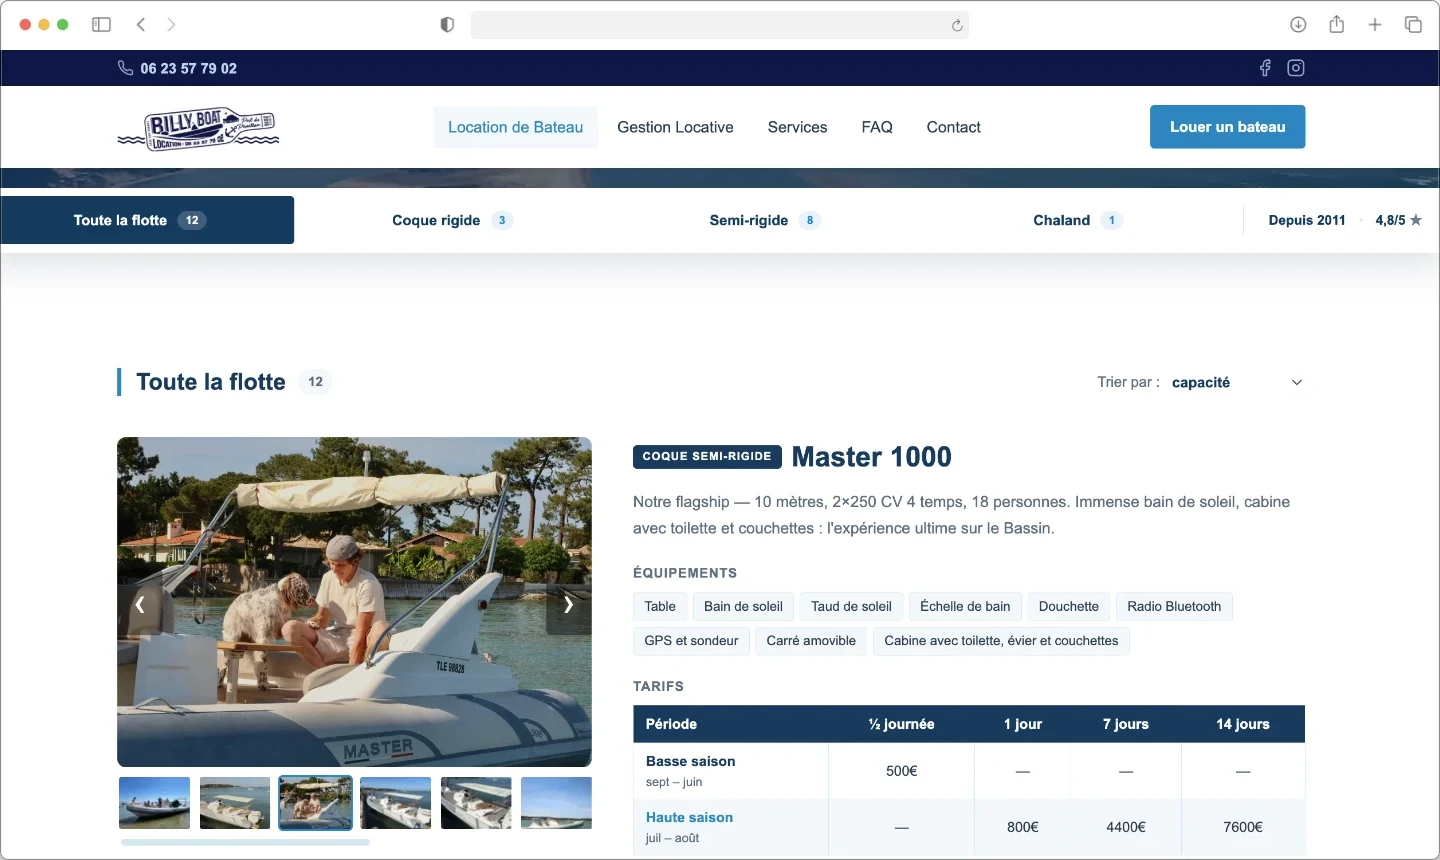Show the tab overview

tap(1413, 24)
